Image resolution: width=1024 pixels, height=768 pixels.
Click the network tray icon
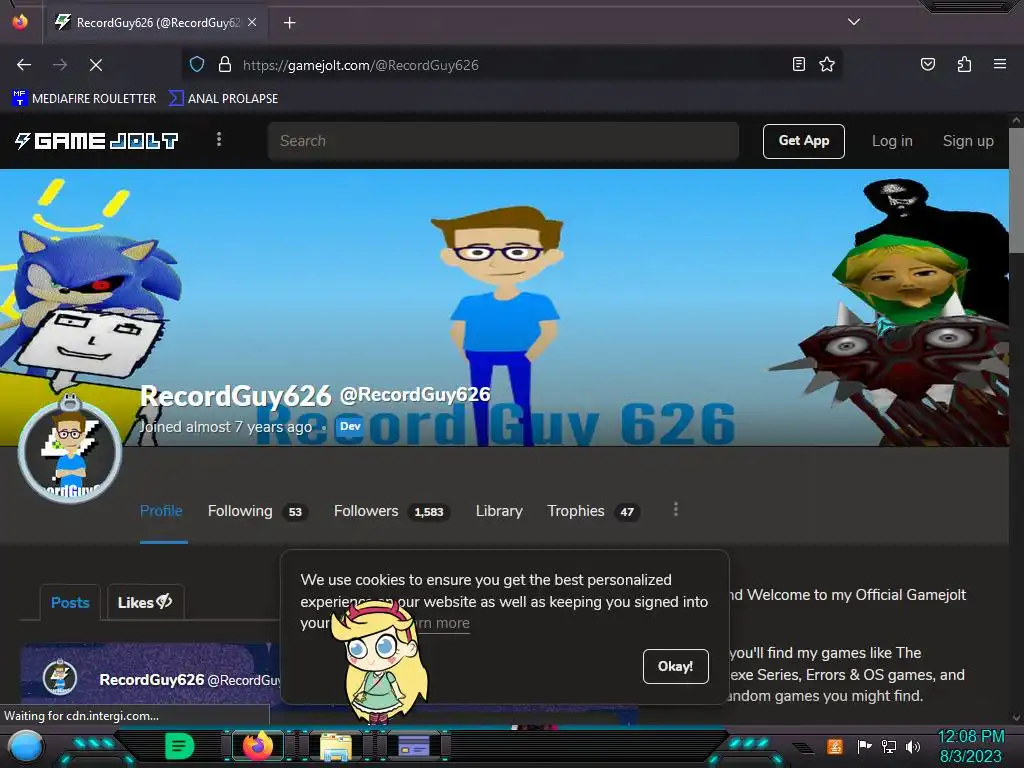click(x=889, y=746)
